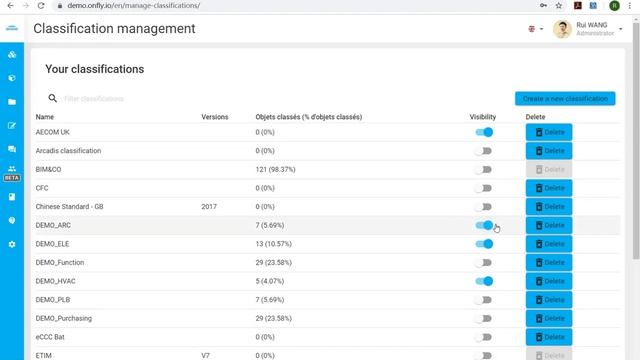Enable visibility for eCCC Bat
This screenshot has height=360, width=640.
coord(484,337)
